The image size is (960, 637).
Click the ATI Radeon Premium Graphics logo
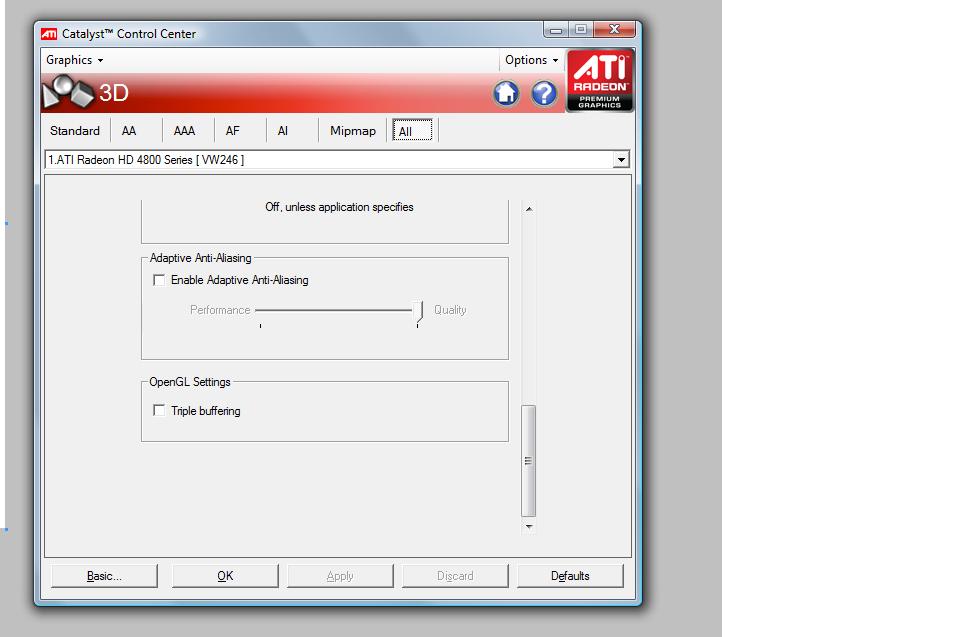pyautogui.click(x=600, y=81)
